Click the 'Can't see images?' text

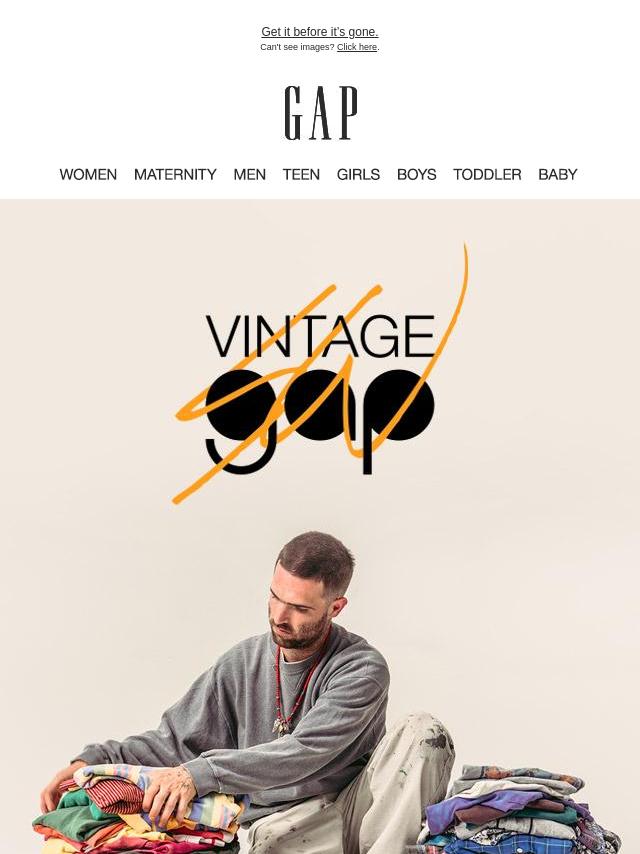click(x=297, y=47)
